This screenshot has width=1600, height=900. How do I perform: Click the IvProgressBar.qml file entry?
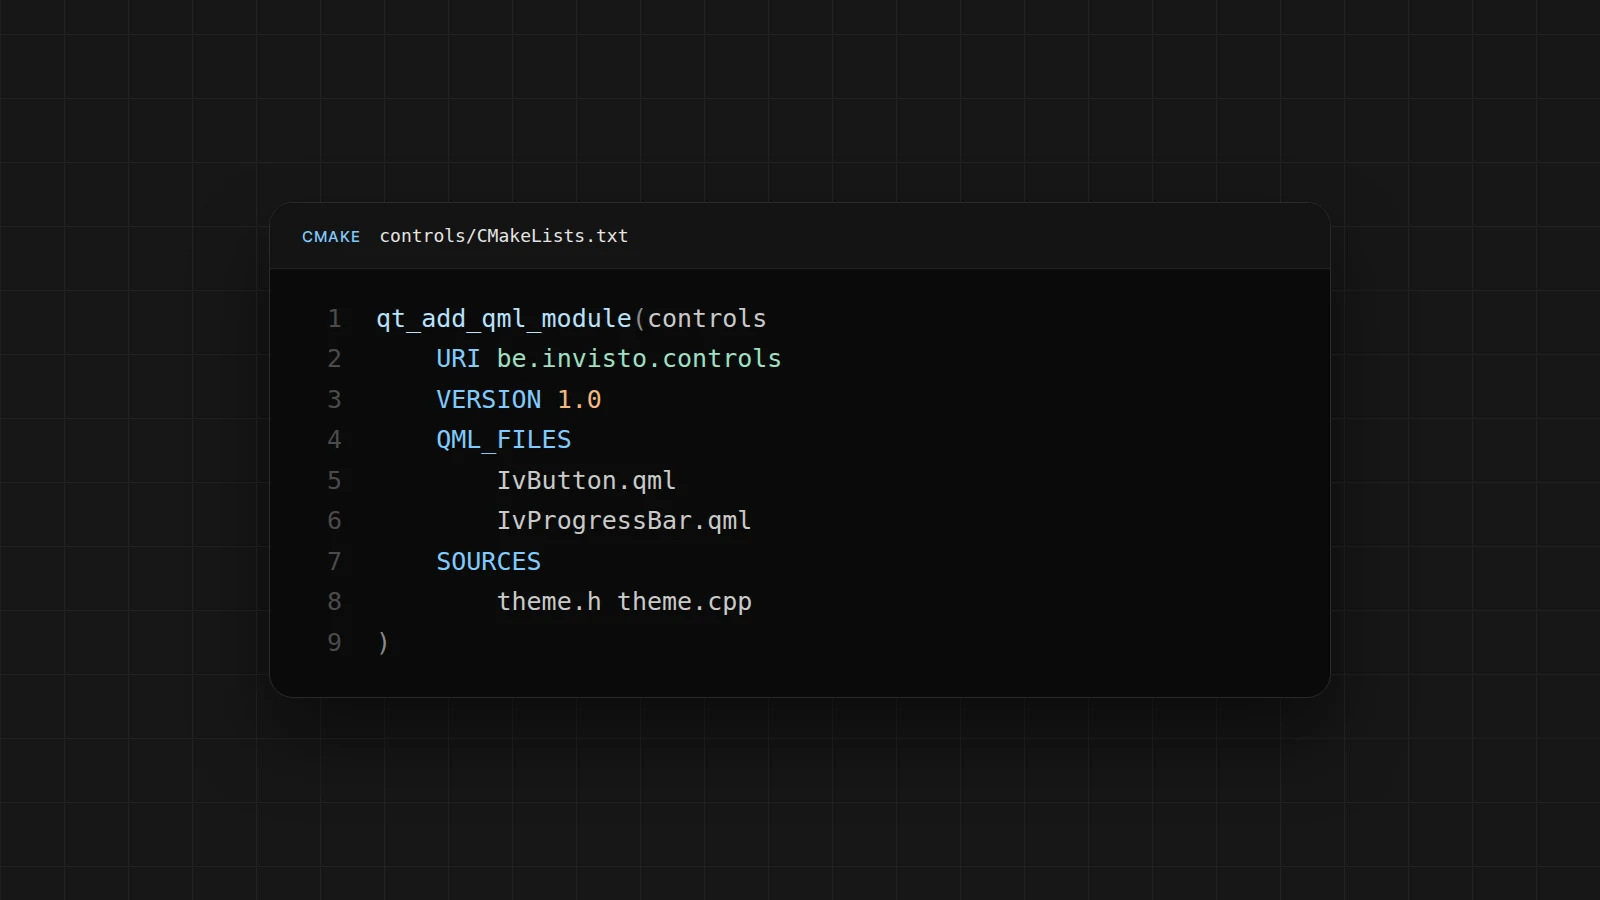(624, 521)
